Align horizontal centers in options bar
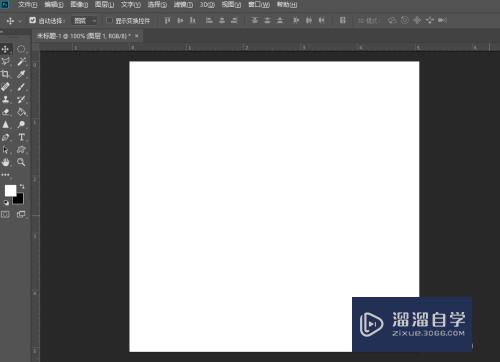This screenshot has width=500, height=362. [222, 21]
